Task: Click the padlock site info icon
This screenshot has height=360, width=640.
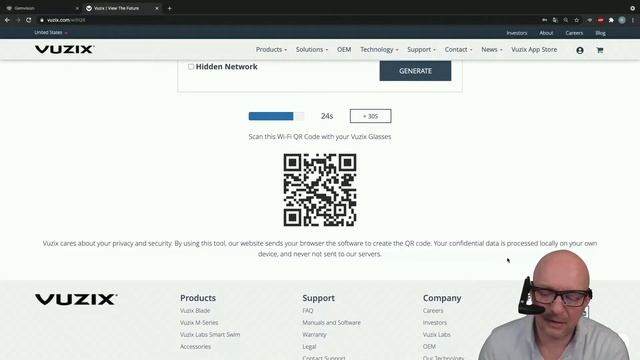Action: pyautogui.click(x=42, y=20)
